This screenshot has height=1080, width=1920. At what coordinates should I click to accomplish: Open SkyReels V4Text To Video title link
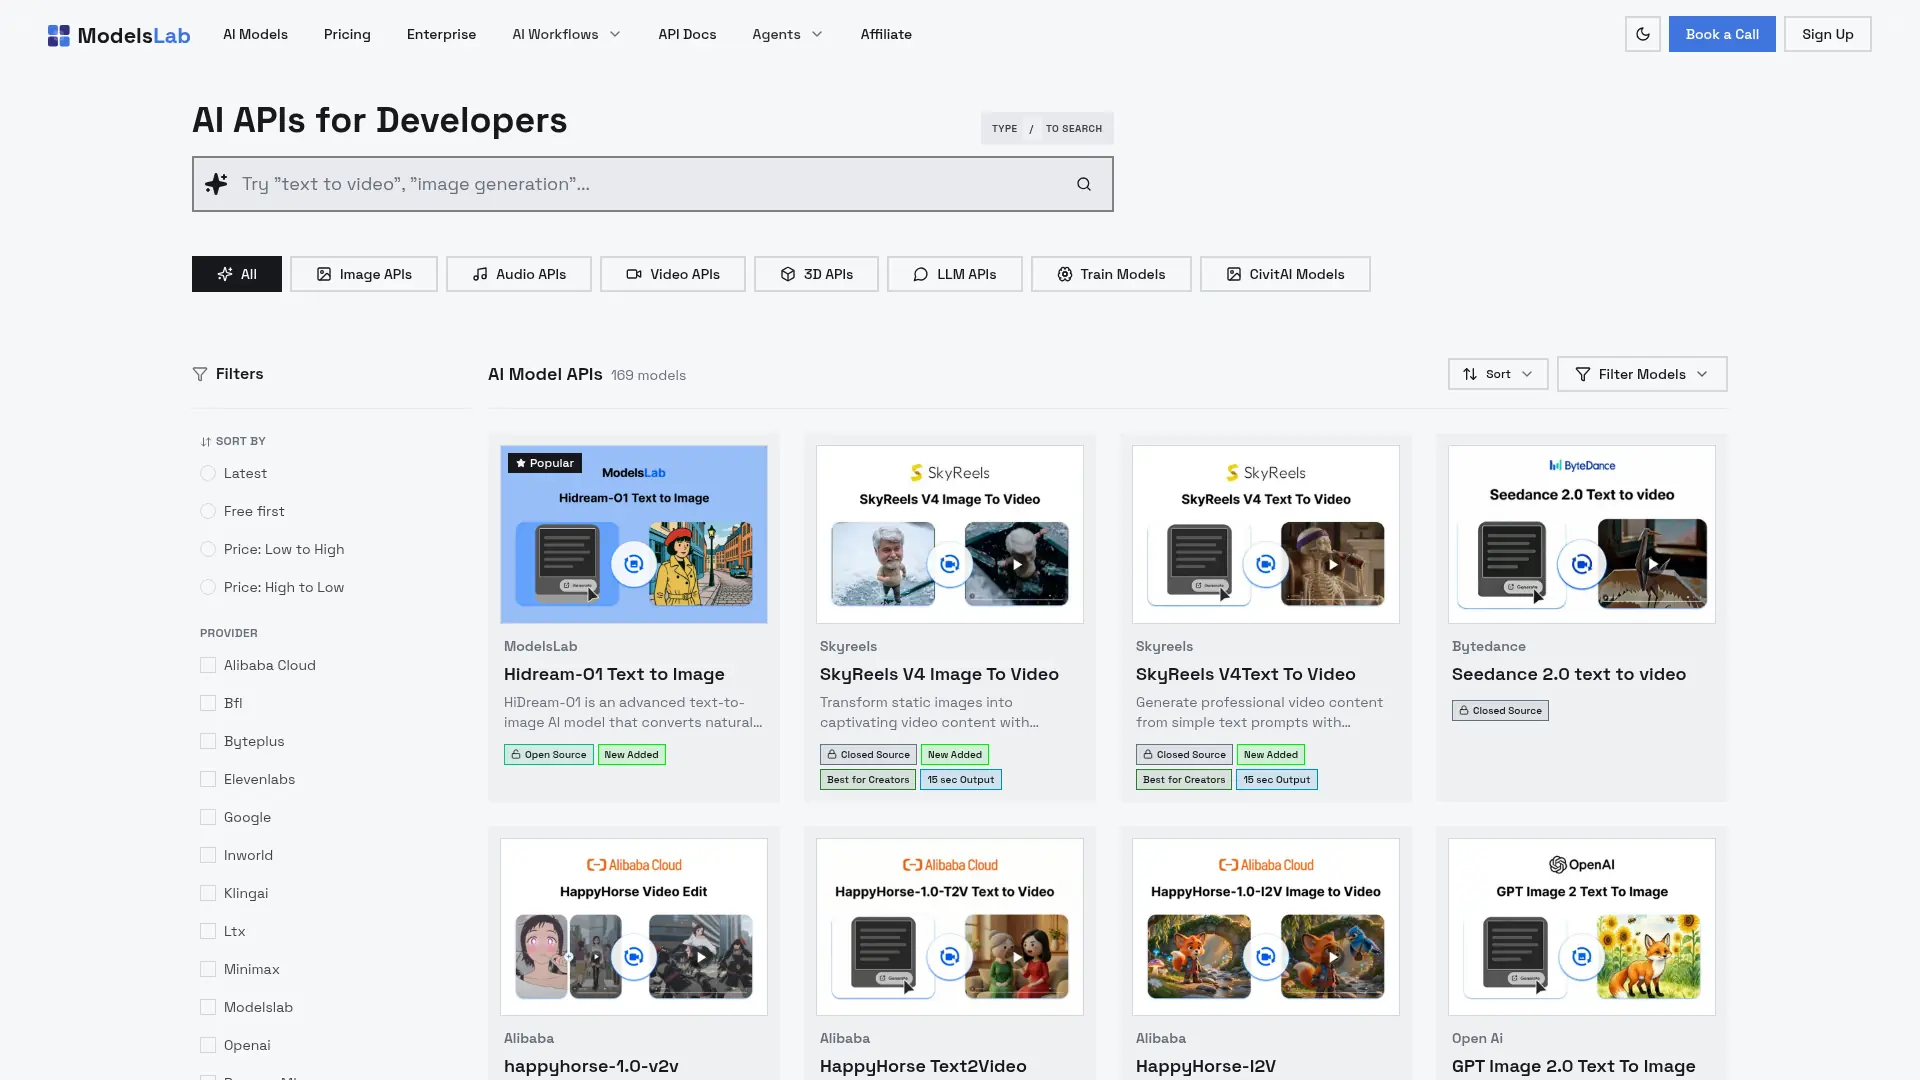click(1246, 675)
